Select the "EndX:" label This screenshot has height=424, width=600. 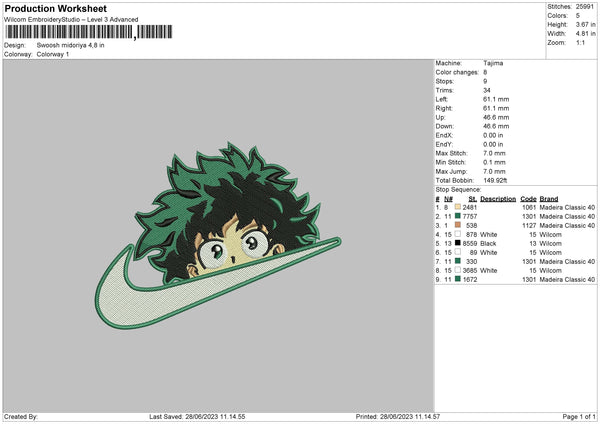[x=444, y=135]
